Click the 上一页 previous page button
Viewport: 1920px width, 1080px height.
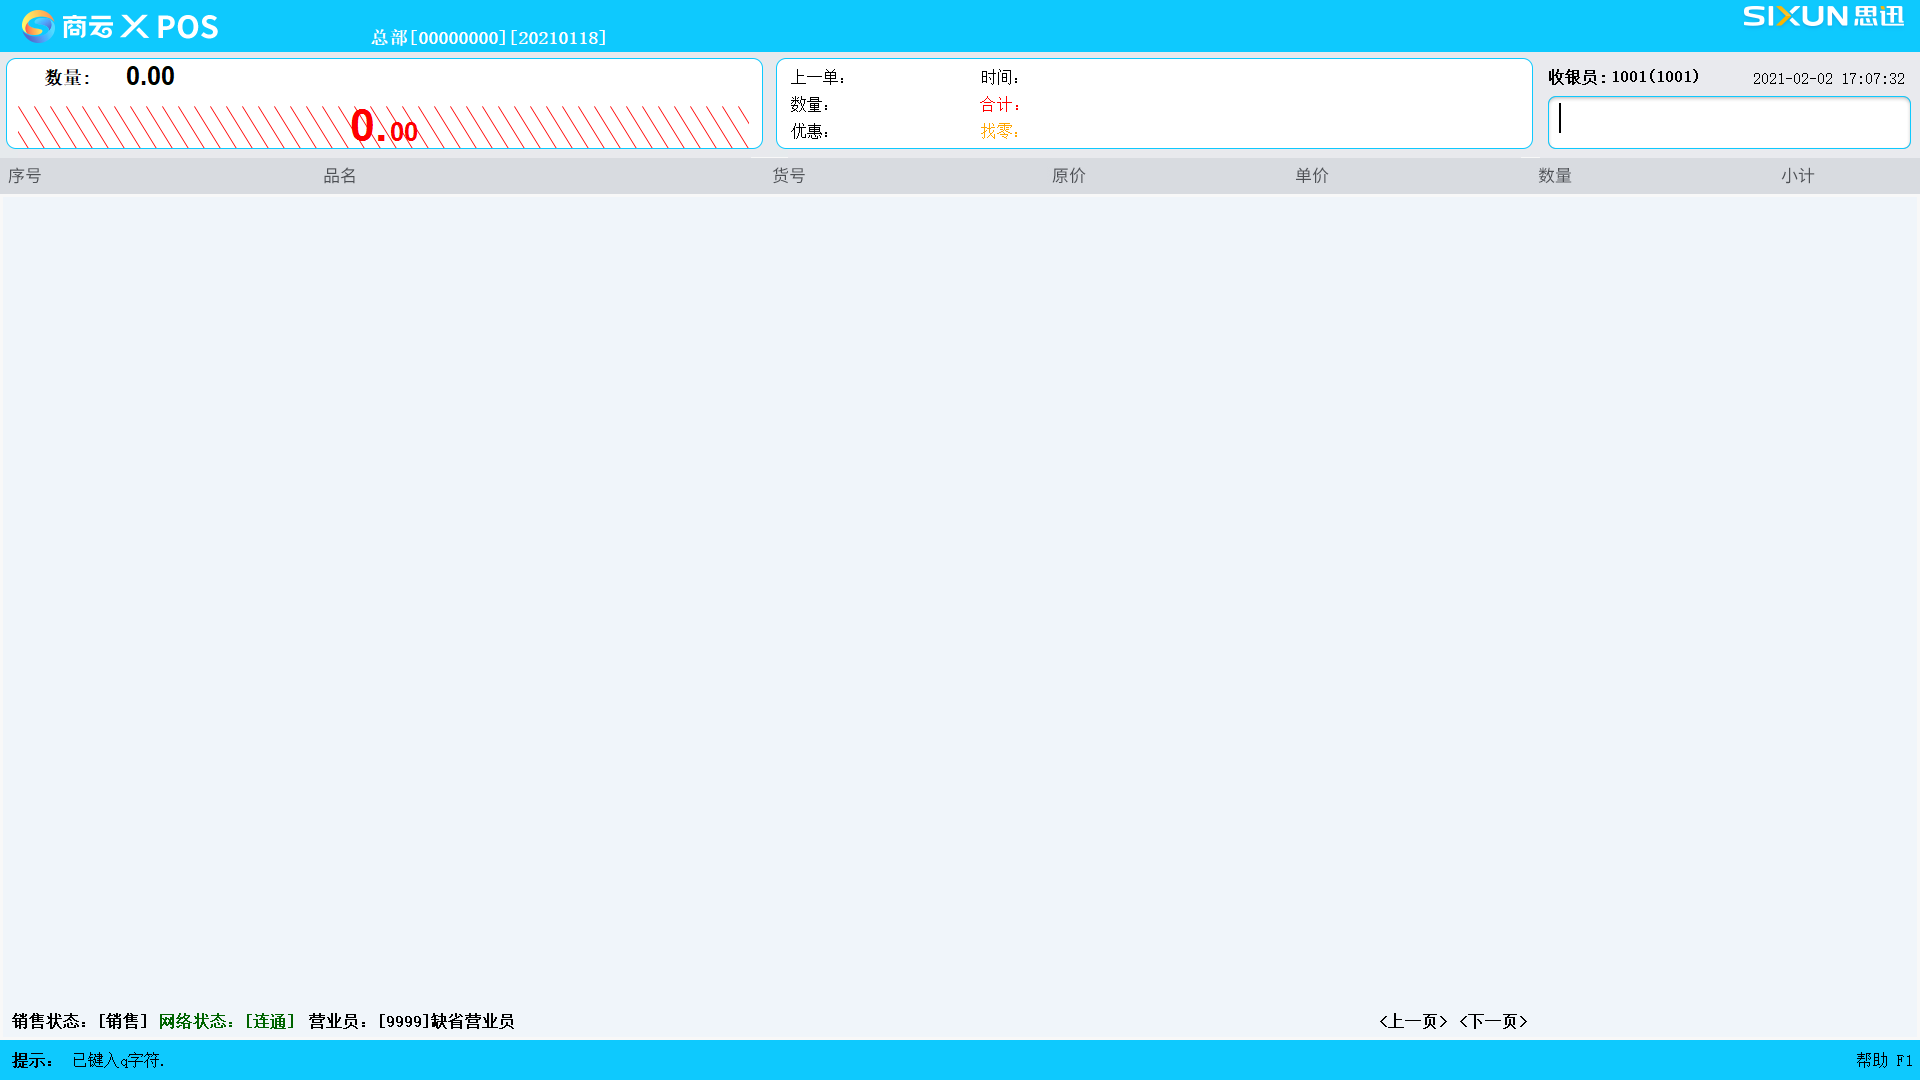click(x=1410, y=1021)
